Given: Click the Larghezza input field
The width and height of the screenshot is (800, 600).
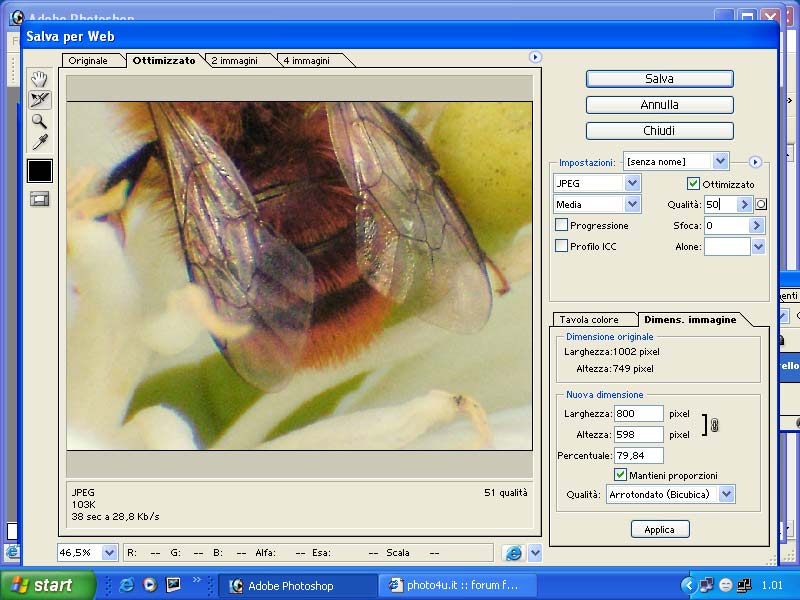Looking at the screenshot, I should pyautogui.click(x=638, y=413).
